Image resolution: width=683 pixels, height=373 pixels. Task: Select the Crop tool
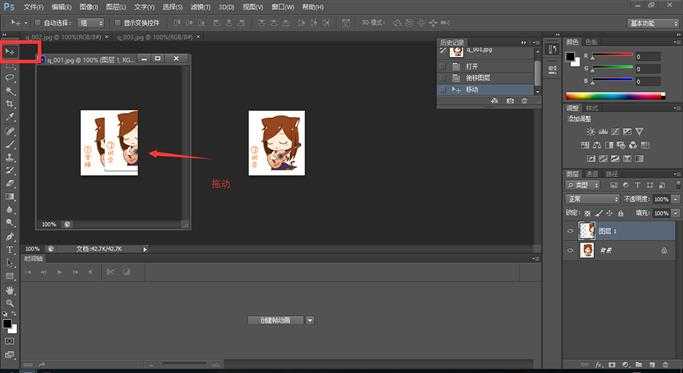click(x=10, y=104)
